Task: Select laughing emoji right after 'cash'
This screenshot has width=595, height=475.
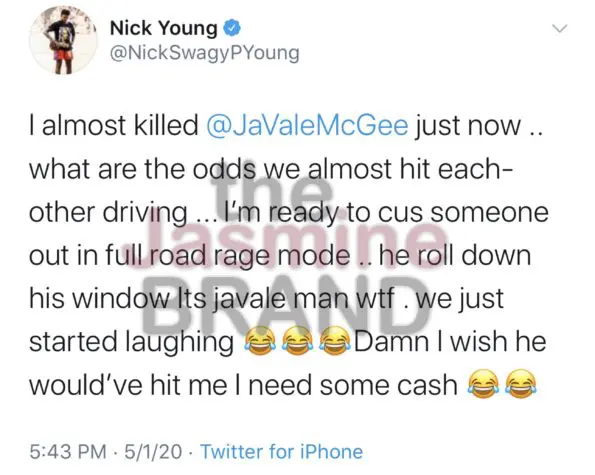Action: point(483,384)
